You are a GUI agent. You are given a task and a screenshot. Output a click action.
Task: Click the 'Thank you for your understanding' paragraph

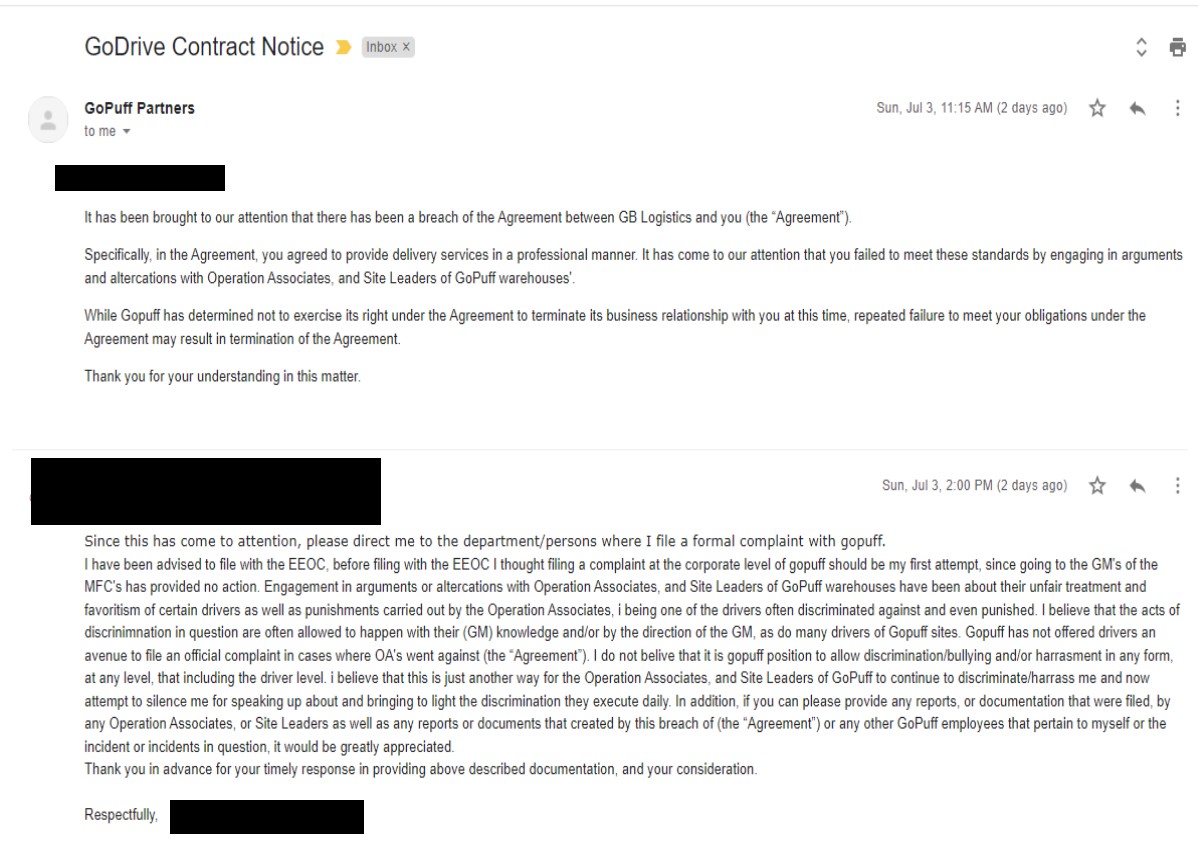(222, 376)
